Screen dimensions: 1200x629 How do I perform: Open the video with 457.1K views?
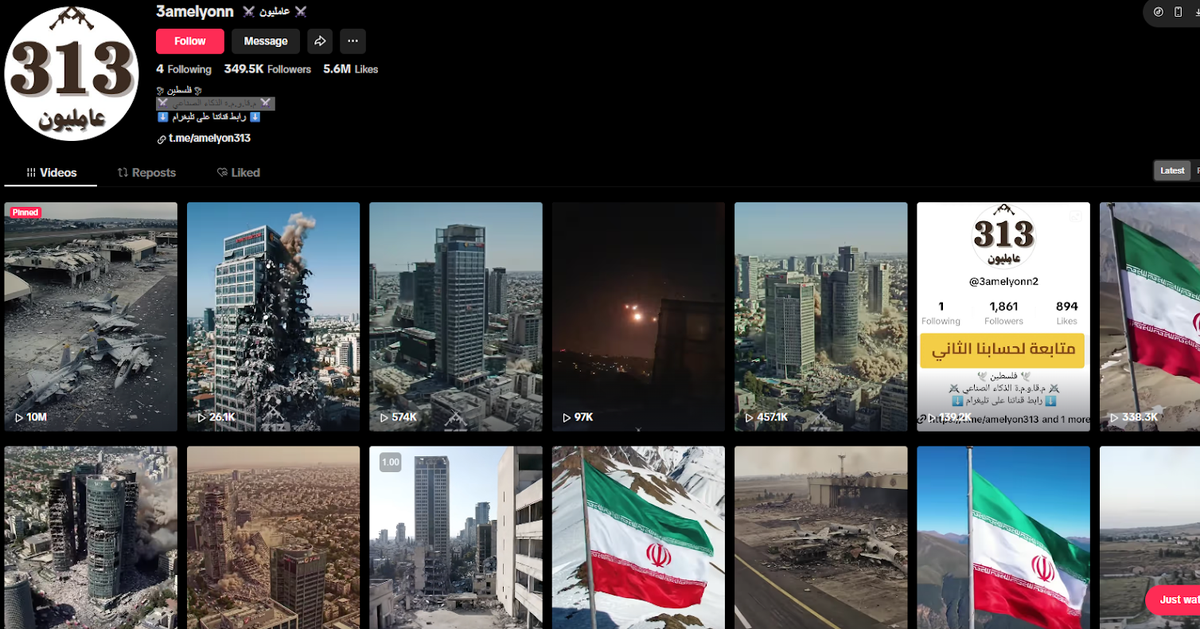[x=821, y=317]
